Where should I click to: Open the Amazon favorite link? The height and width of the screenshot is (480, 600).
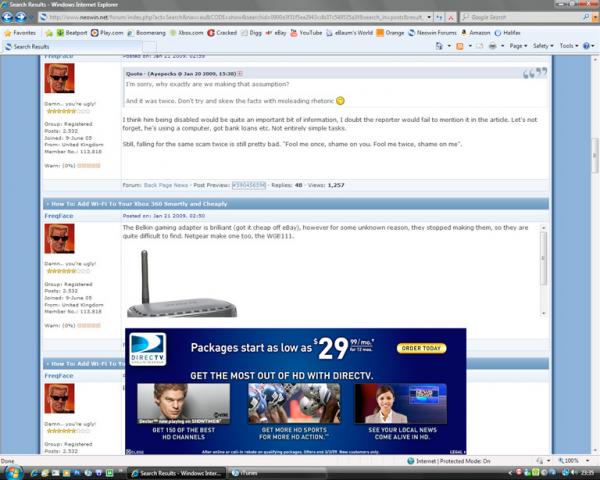pos(475,33)
